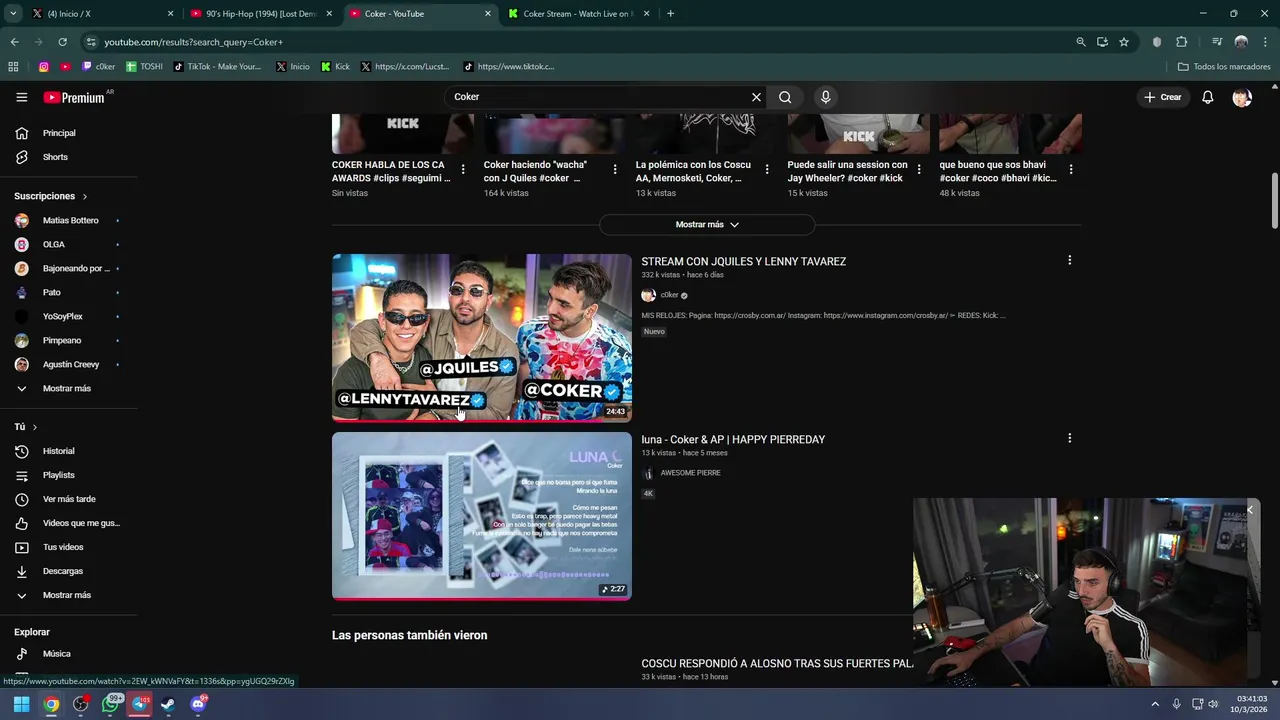The width and height of the screenshot is (1280, 720).
Task: Open more actions for luna - Coker & AP video
Action: [x=1069, y=438]
